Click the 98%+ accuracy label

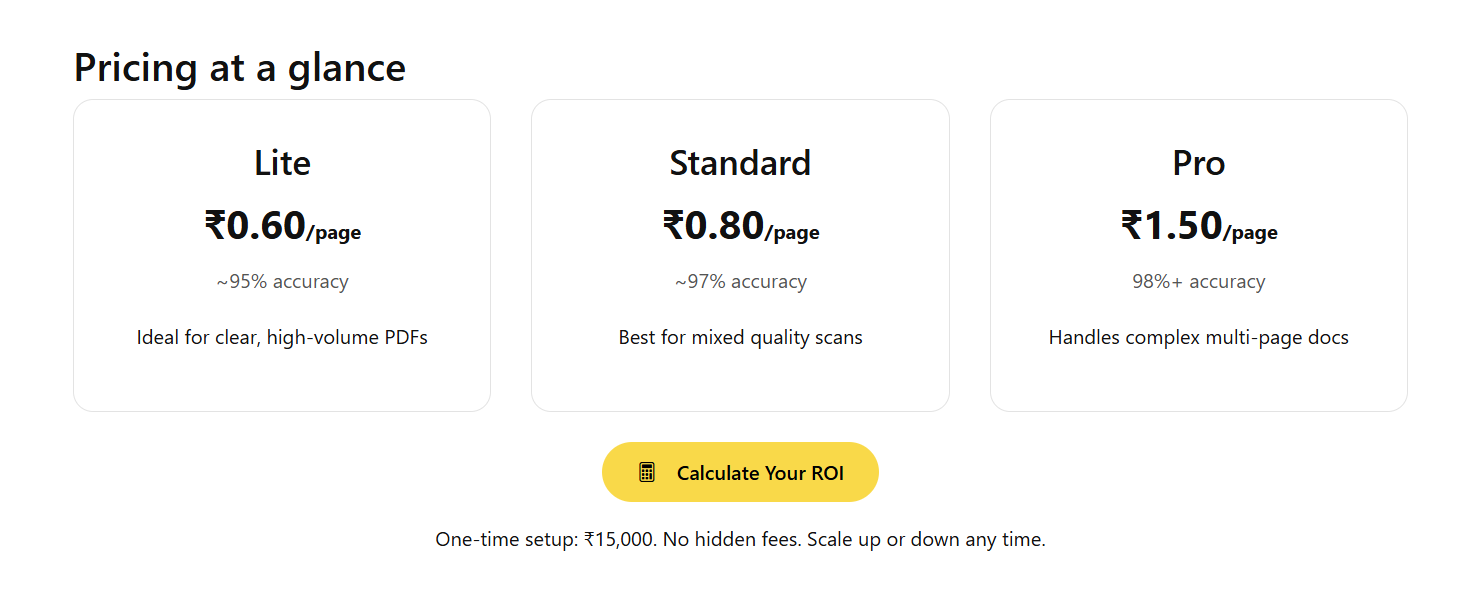point(1198,282)
